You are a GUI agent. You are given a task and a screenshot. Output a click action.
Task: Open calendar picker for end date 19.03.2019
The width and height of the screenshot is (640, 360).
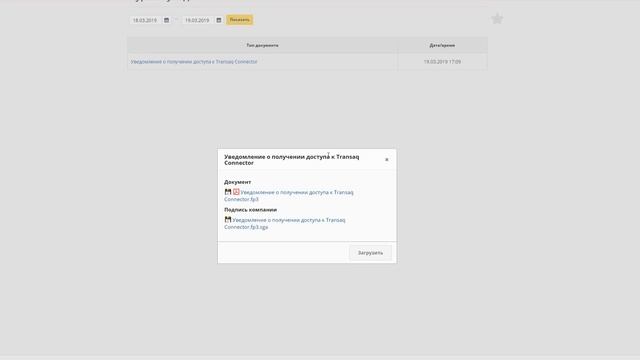[x=219, y=20]
